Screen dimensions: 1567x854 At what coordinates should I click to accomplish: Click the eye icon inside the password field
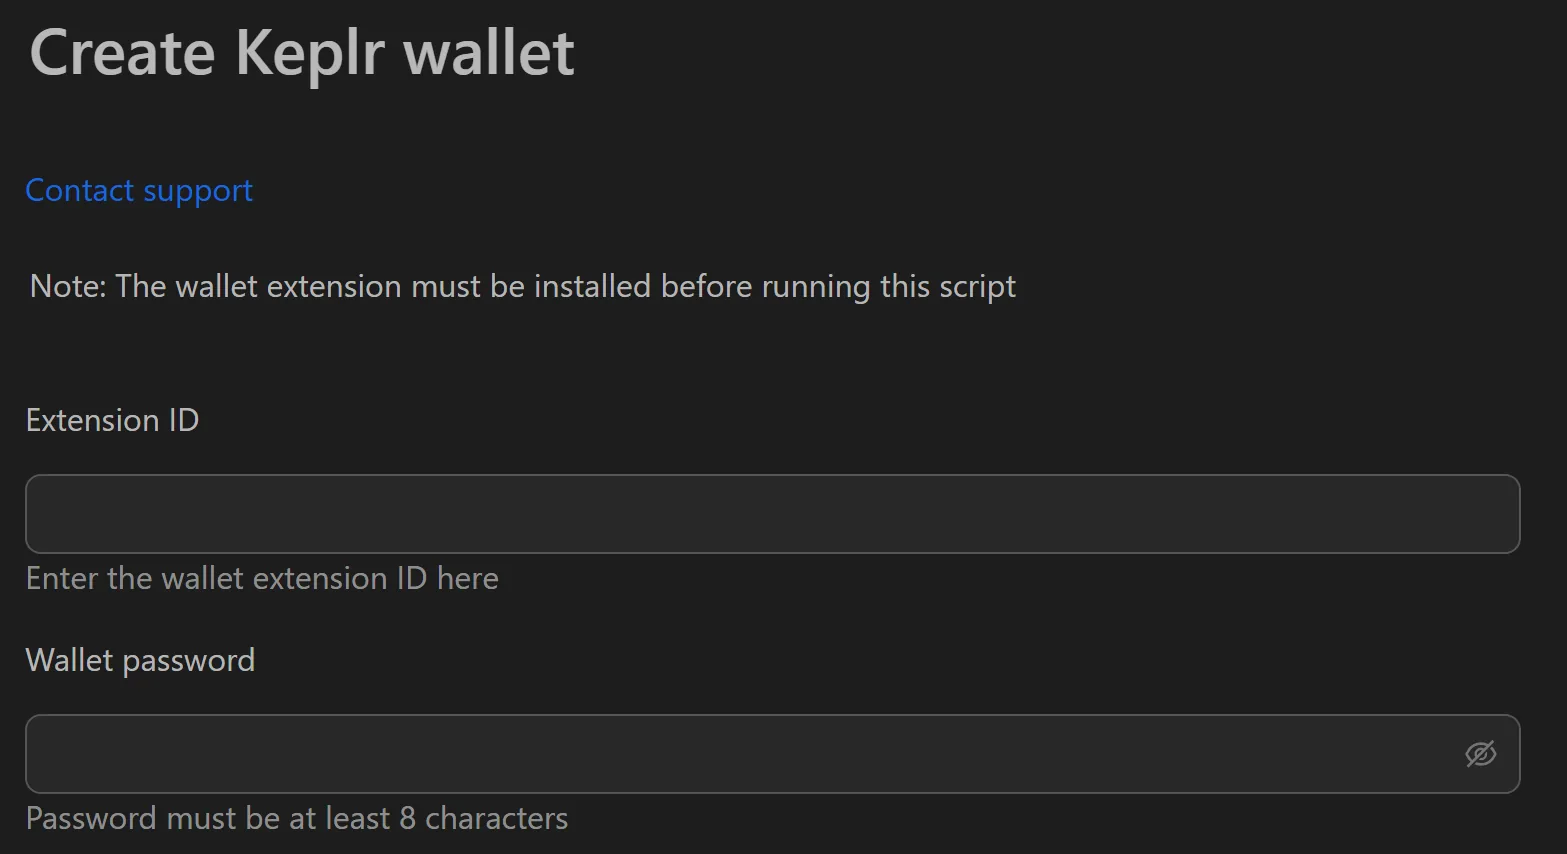1480,754
